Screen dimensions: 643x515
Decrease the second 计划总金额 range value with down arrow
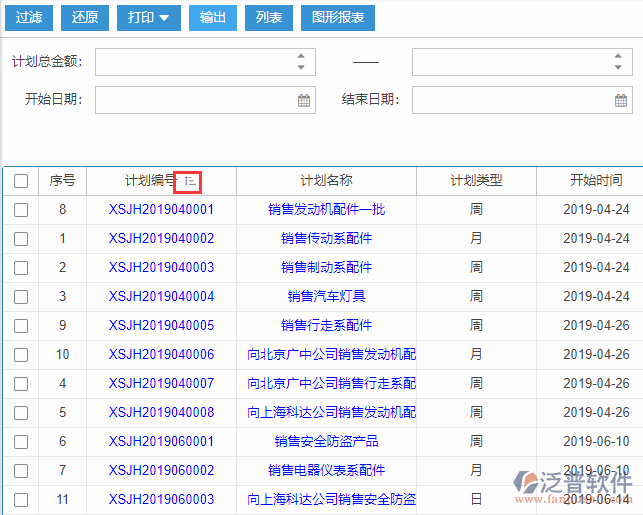(618, 68)
